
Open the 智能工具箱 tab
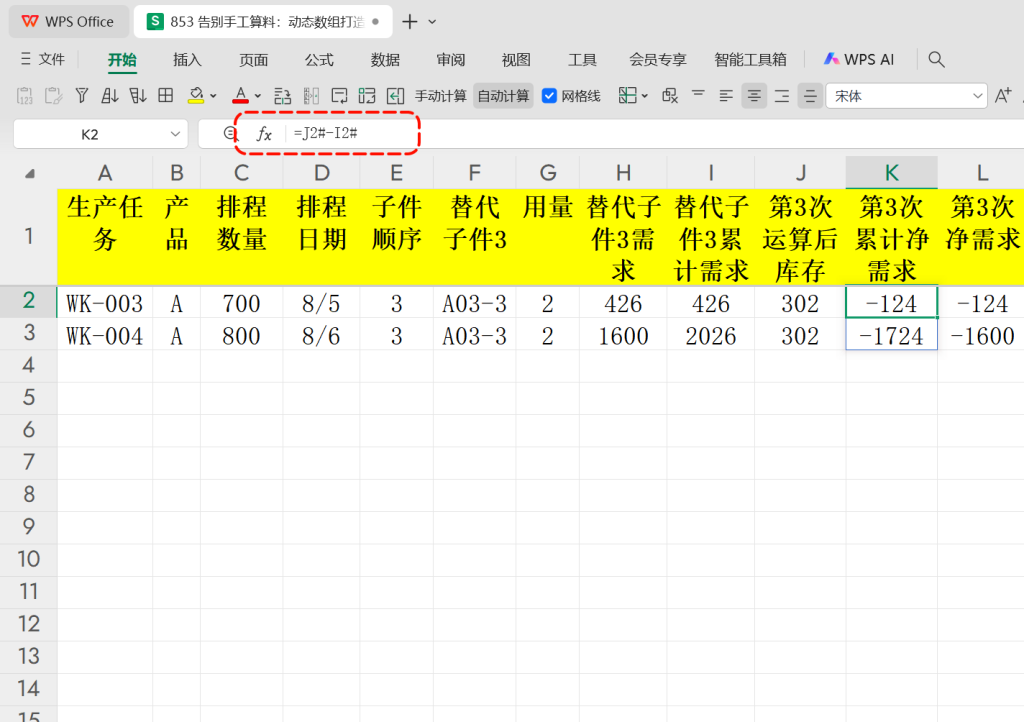750,60
